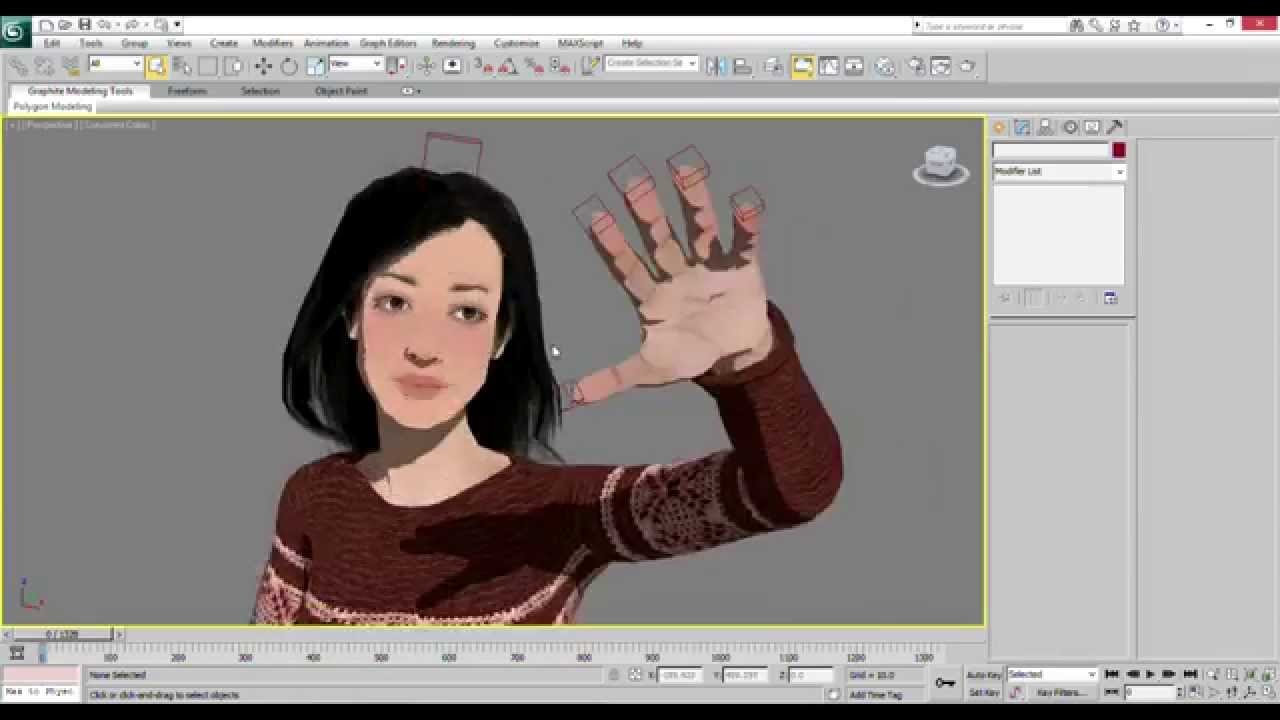Select the Select Object tool
1280x720 pixels.
[157, 66]
